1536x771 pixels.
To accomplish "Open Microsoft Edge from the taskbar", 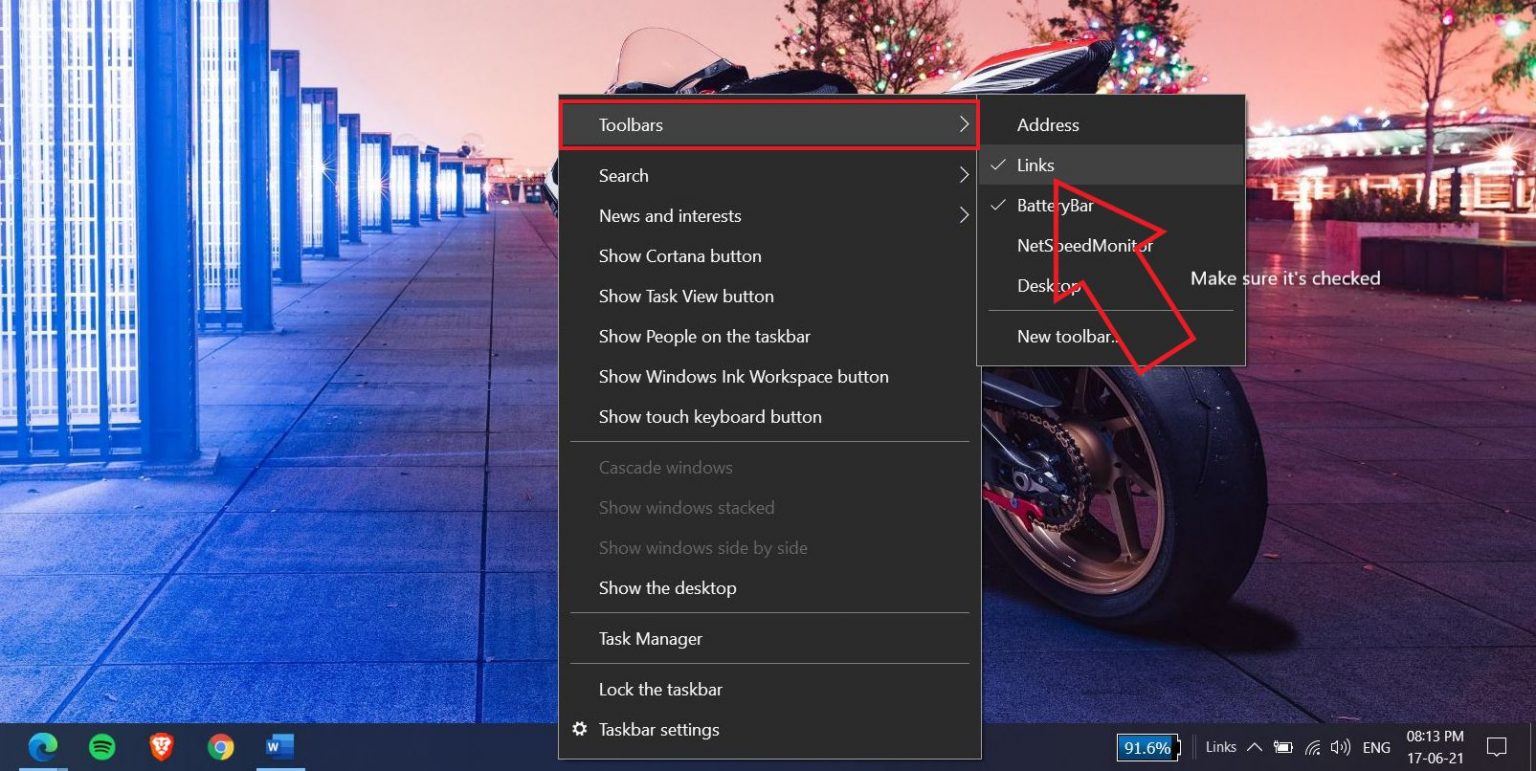I will pyautogui.click(x=41, y=746).
